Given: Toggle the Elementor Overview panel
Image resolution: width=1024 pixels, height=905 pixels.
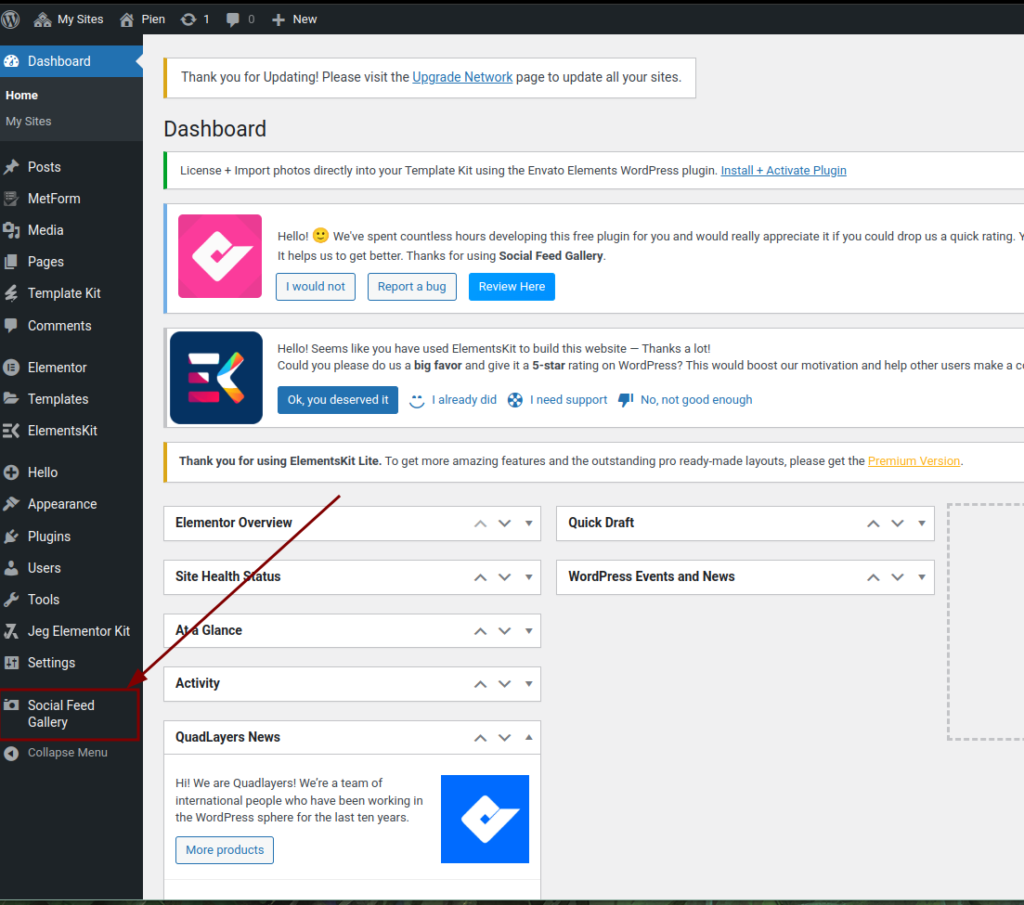Looking at the screenshot, I should (x=528, y=523).
